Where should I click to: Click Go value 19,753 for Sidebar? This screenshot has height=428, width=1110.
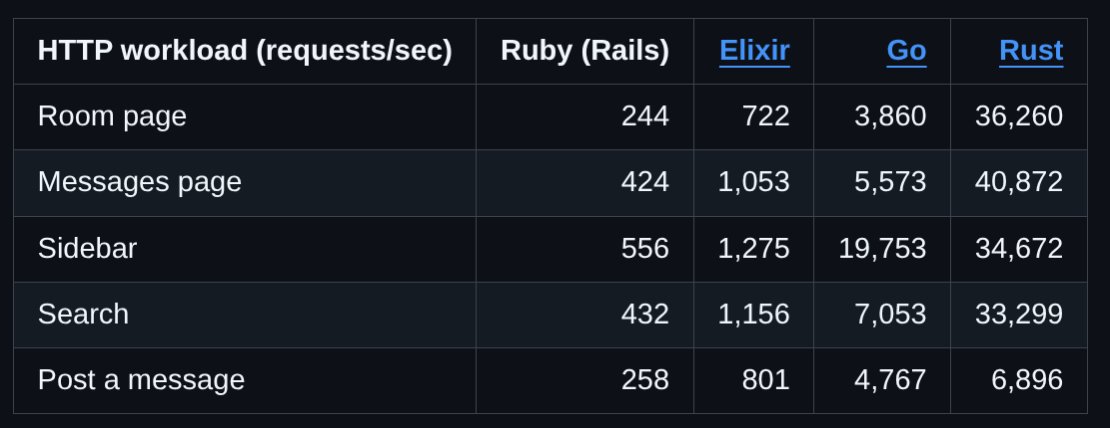(882, 248)
